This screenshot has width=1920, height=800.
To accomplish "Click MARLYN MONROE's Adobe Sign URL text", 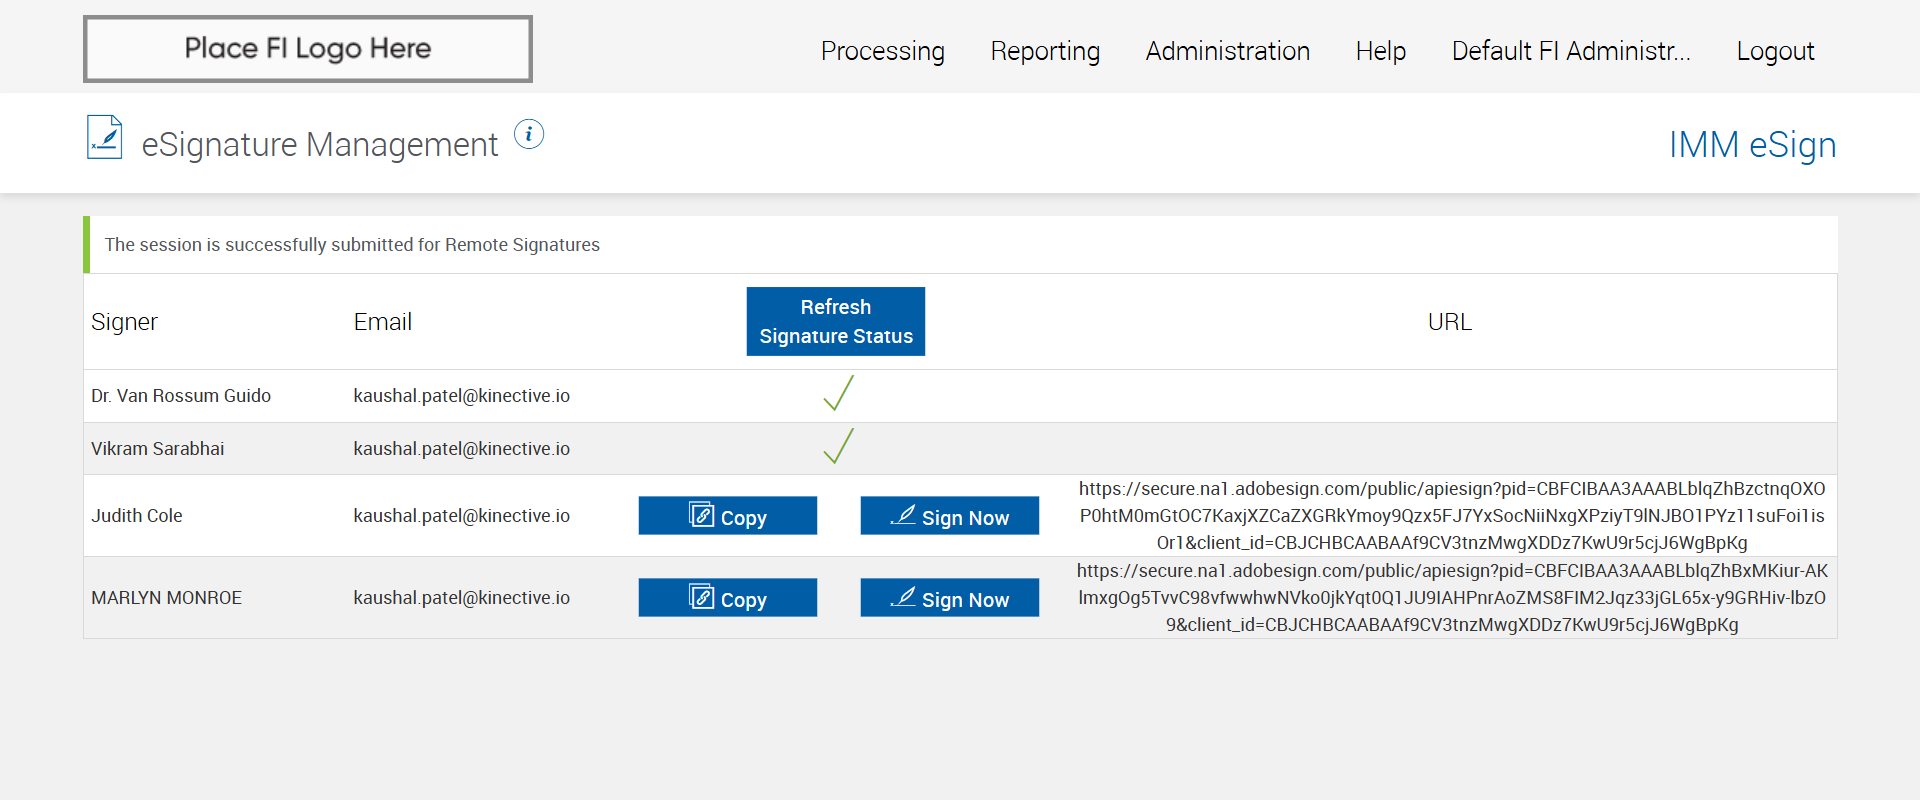I will point(1452,598).
